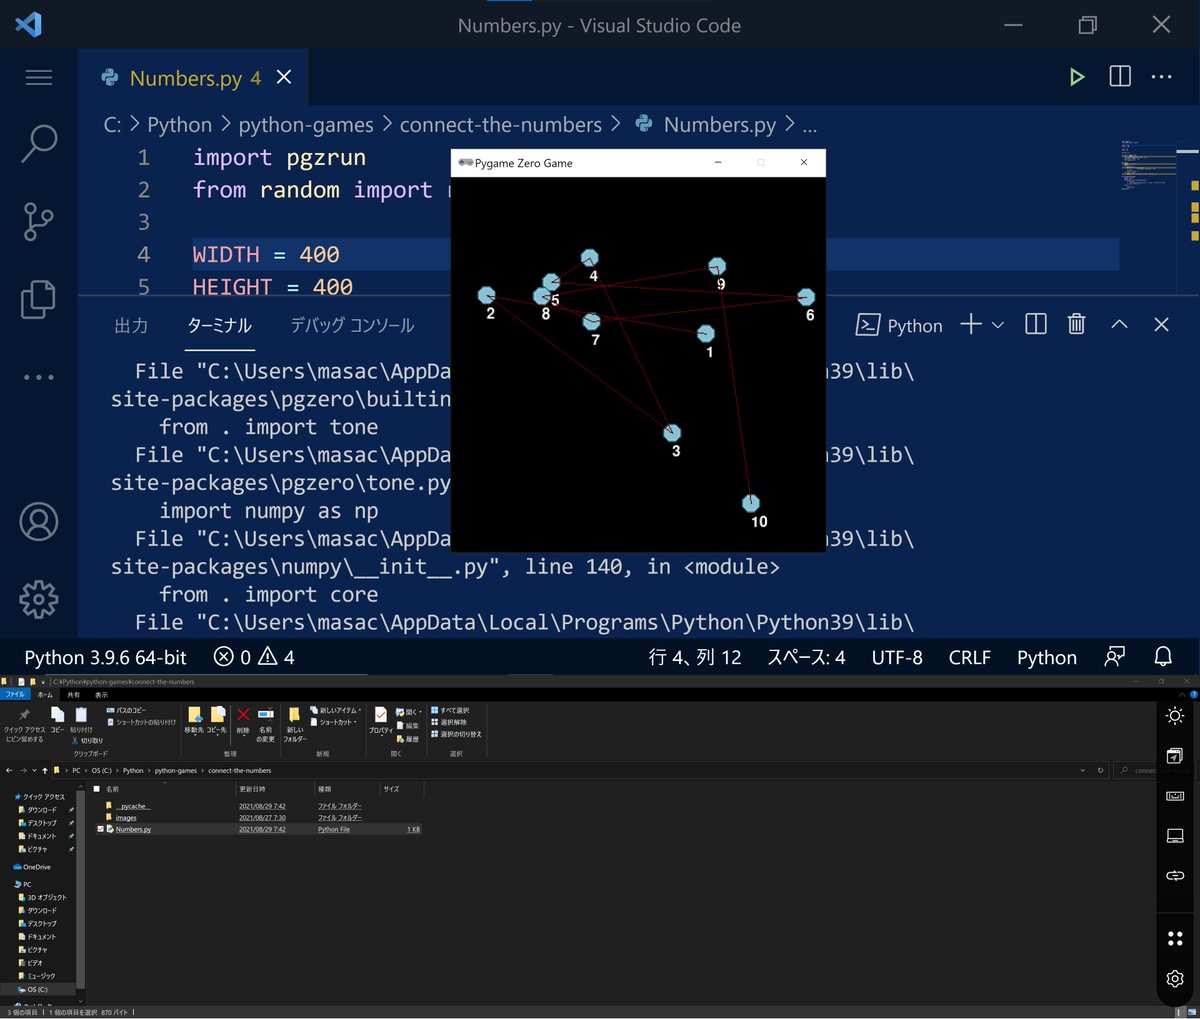
Task: Open the Manage gear in VS Code
Action: 39,599
